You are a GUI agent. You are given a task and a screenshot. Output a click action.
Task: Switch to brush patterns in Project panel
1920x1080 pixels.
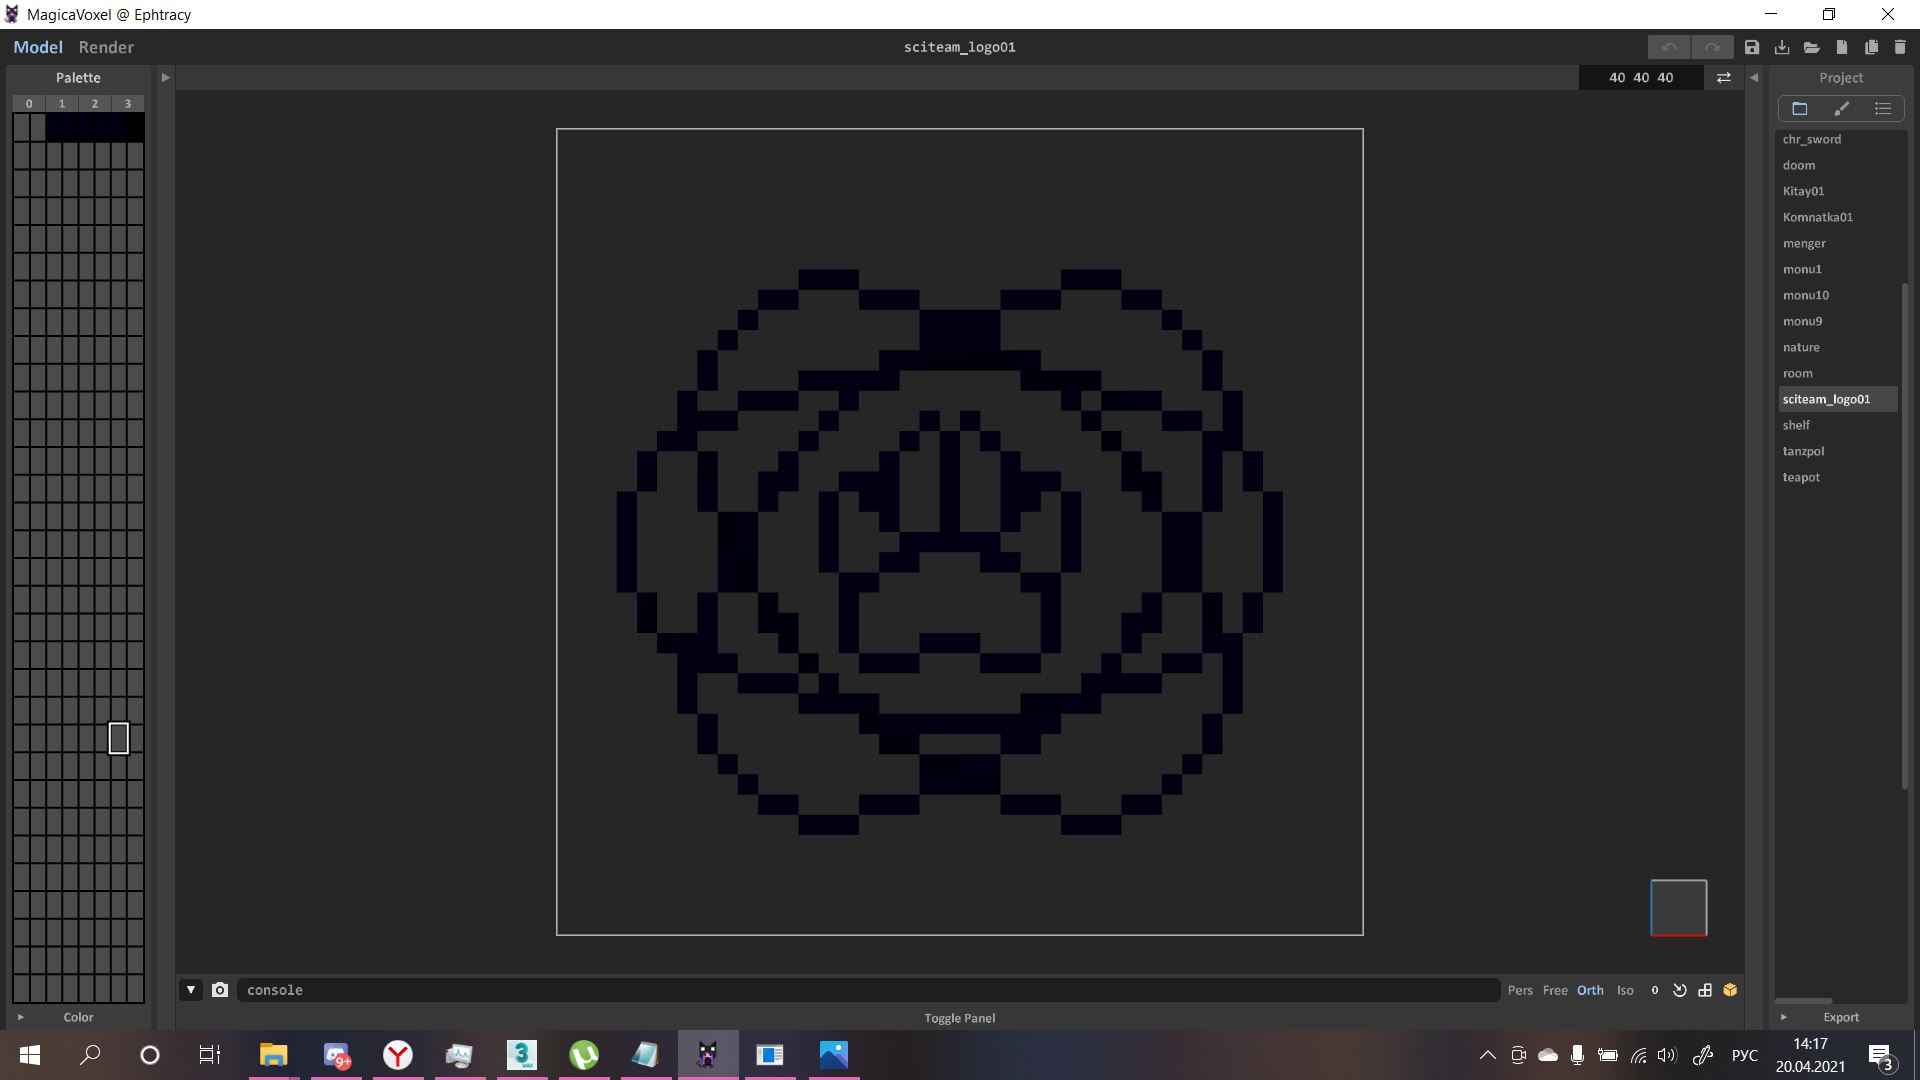1841,108
